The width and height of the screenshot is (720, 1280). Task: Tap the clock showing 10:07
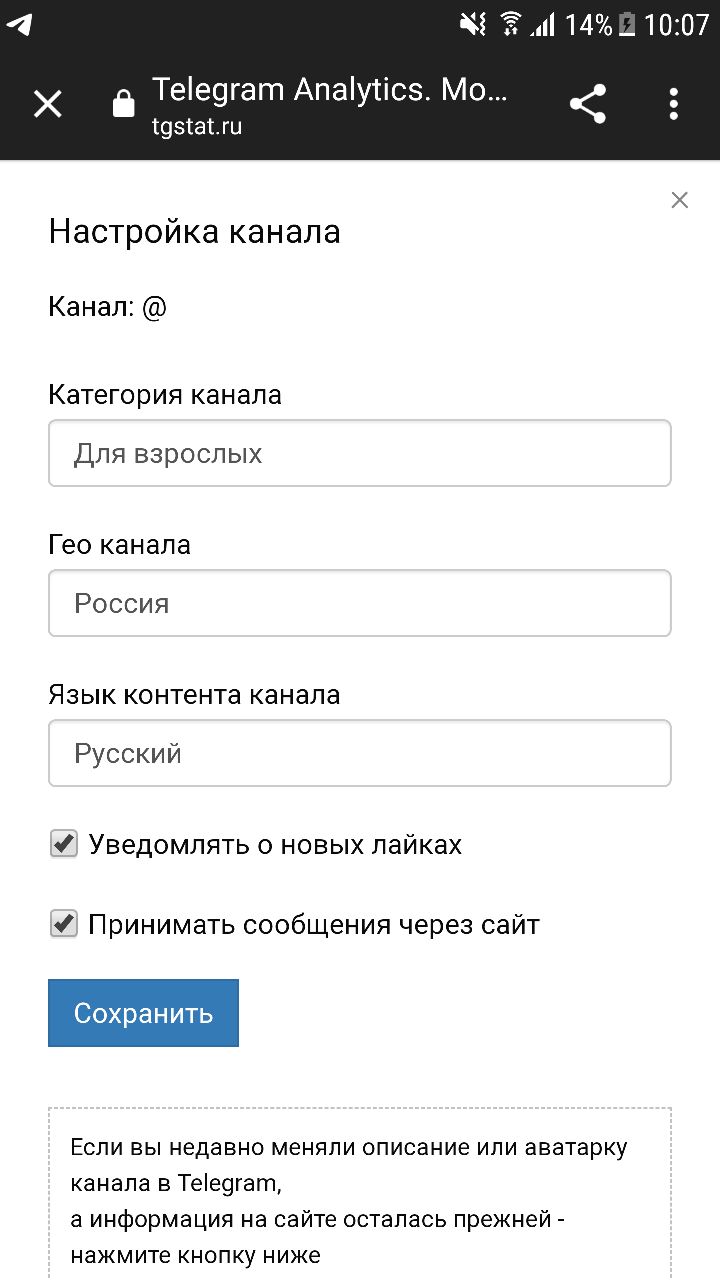[x=677, y=24]
